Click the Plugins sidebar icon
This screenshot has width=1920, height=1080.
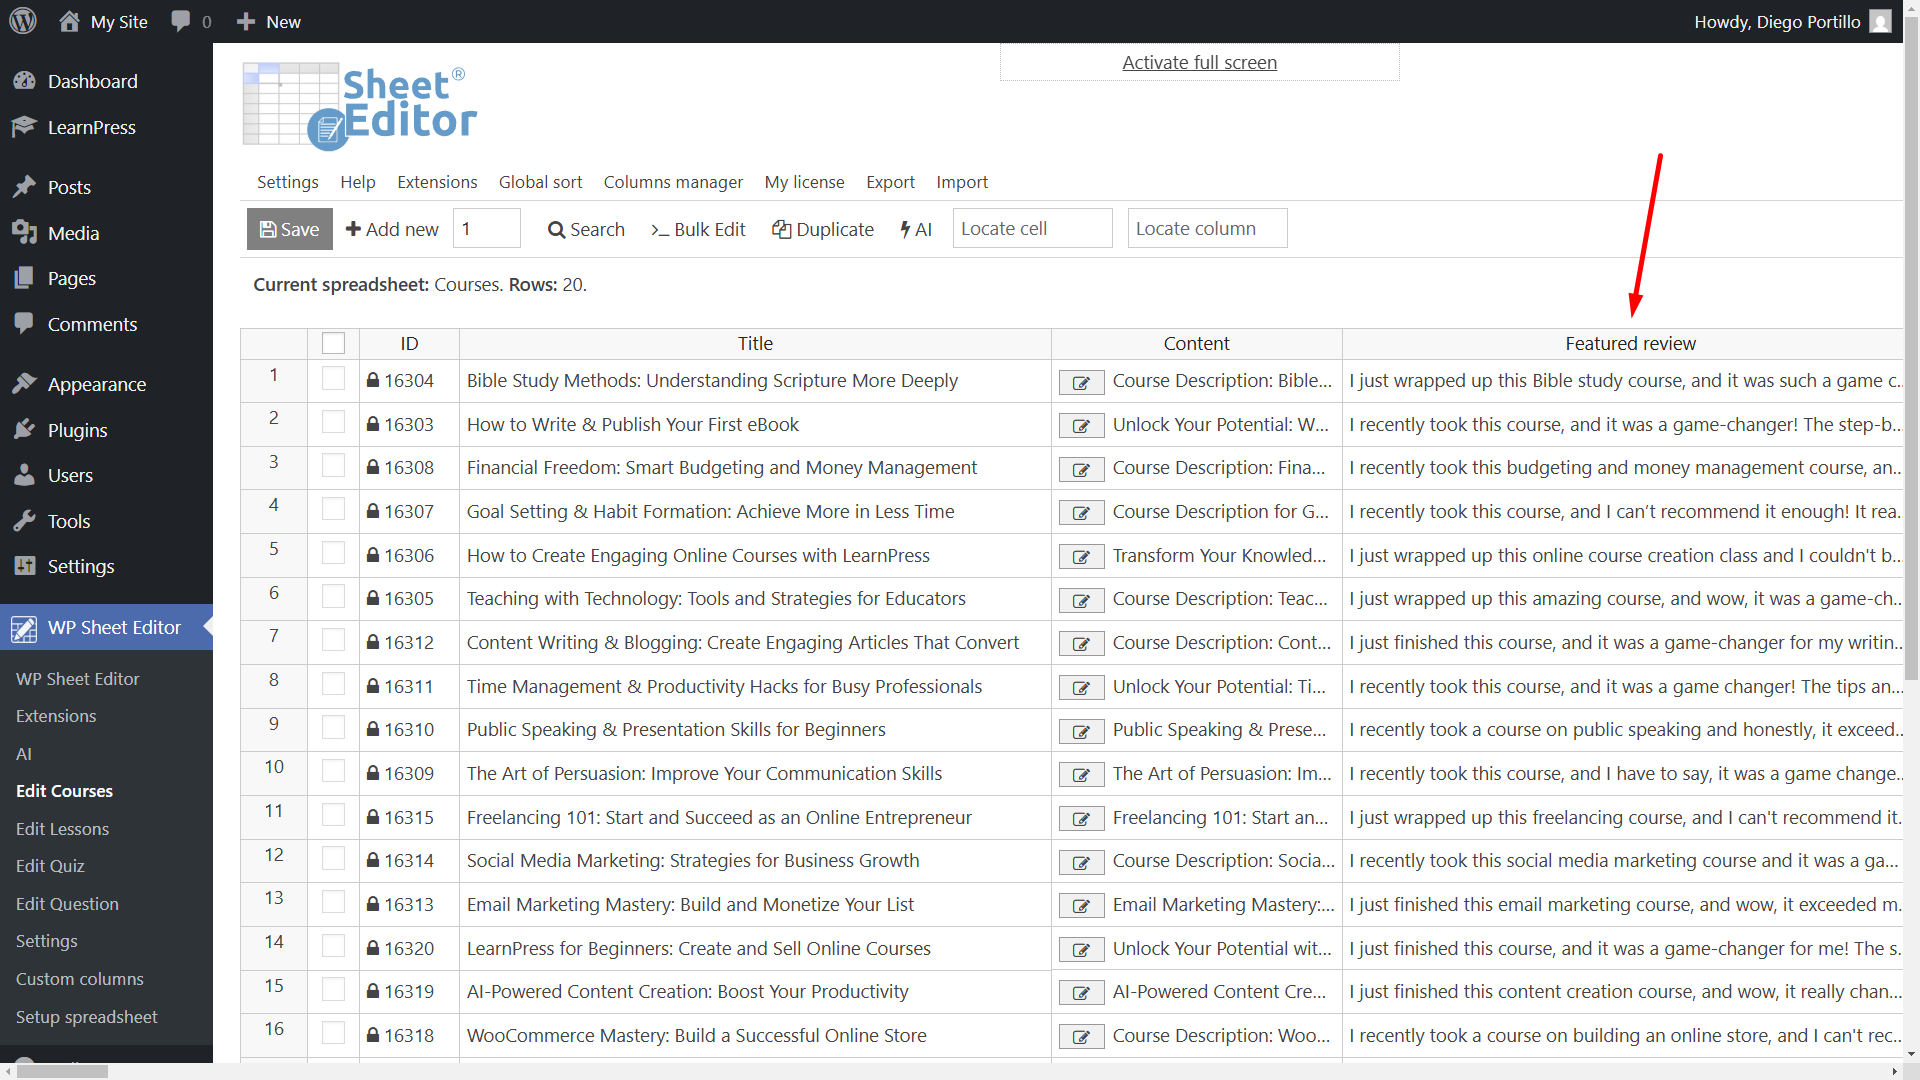(24, 430)
